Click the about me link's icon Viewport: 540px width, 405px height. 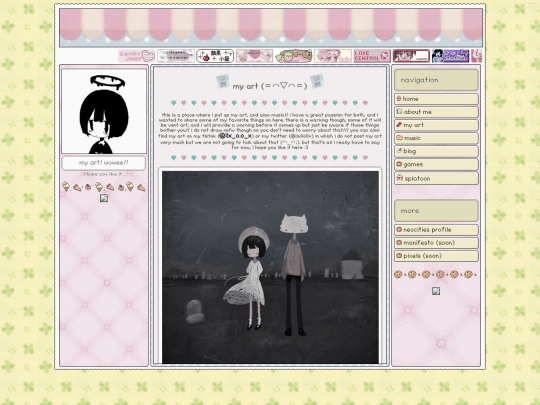(x=399, y=112)
